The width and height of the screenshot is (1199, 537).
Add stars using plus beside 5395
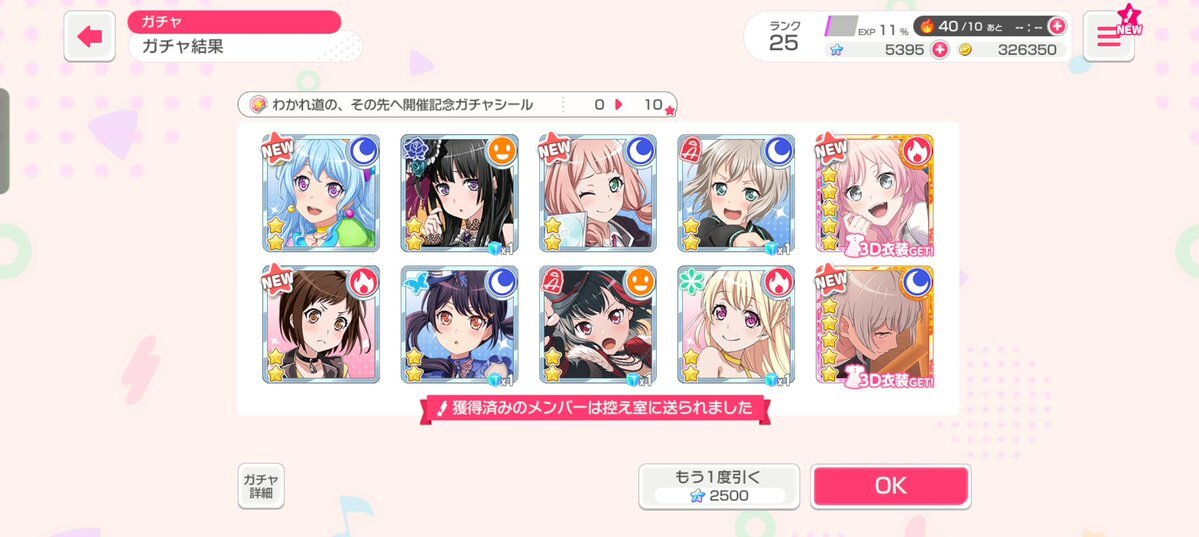pyautogui.click(x=939, y=50)
